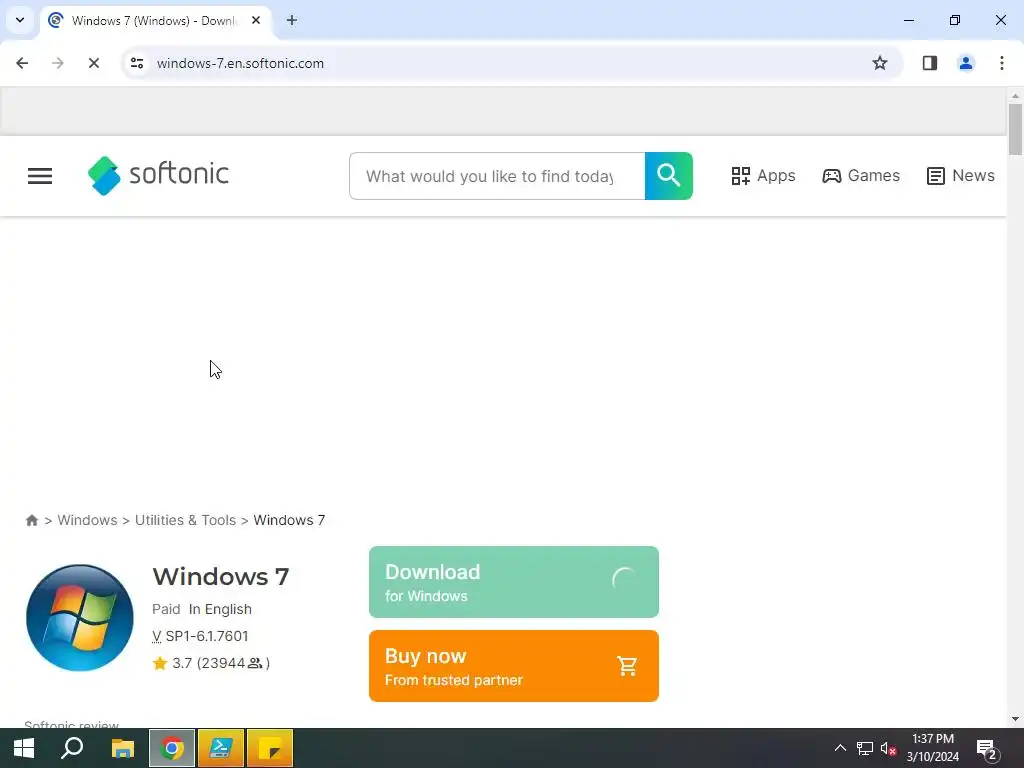Go to Windows breadcrumb link
The width and height of the screenshot is (1024, 768).
point(88,520)
